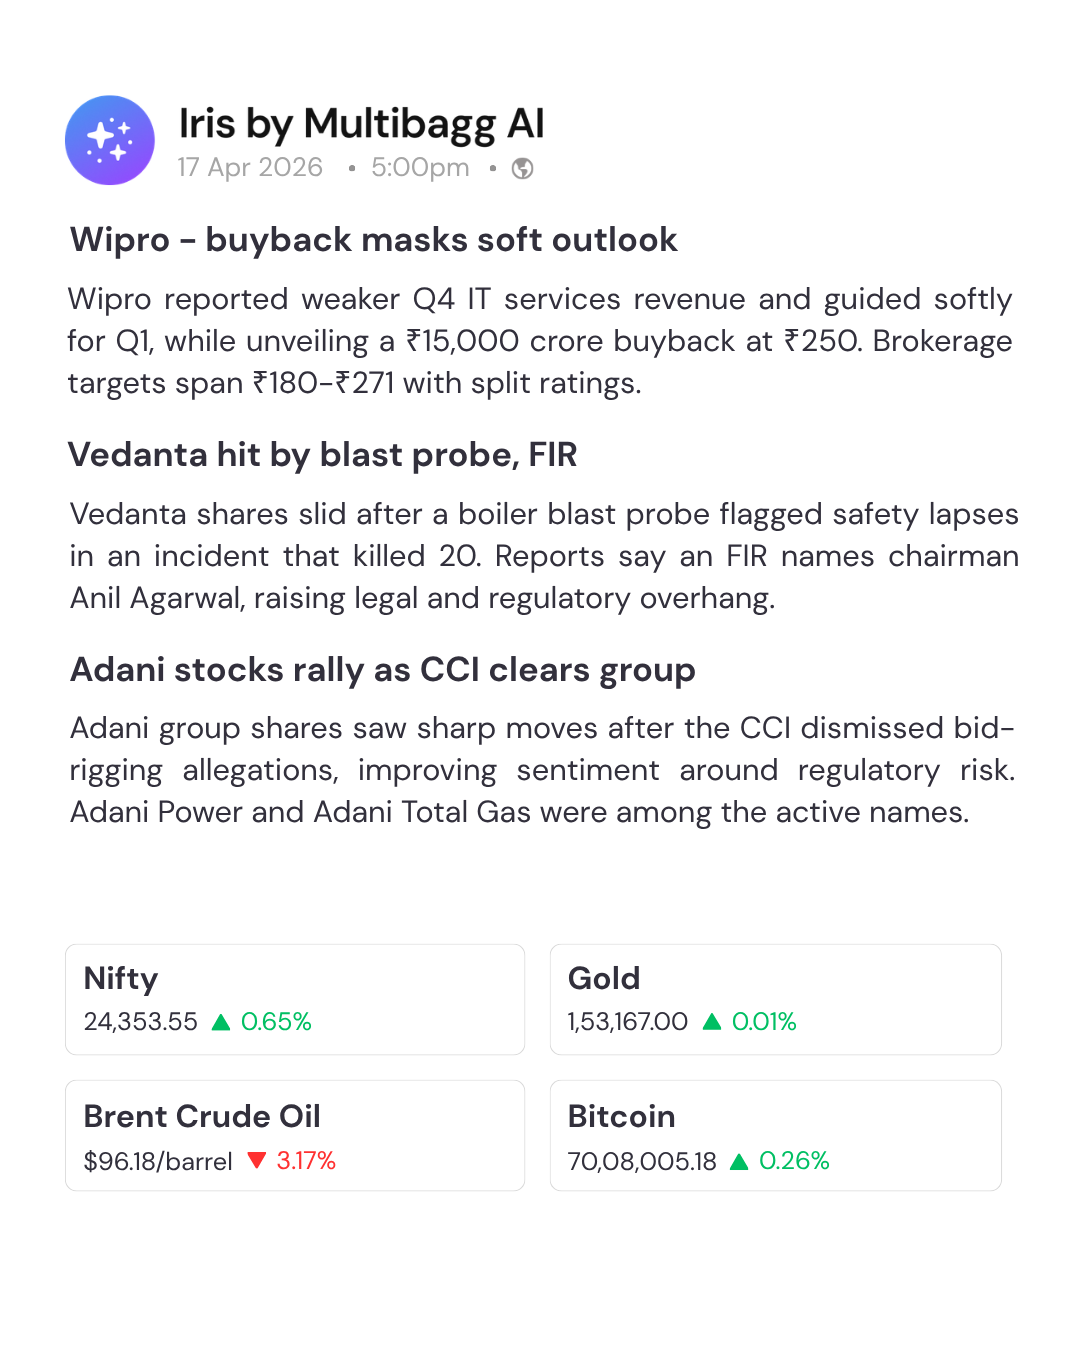Image resolution: width=1080 pixels, height=1350 pixels.
Task: Click the red down arrow for Brent Crude
Action: pyautogui.click(x=256, y=1160)
